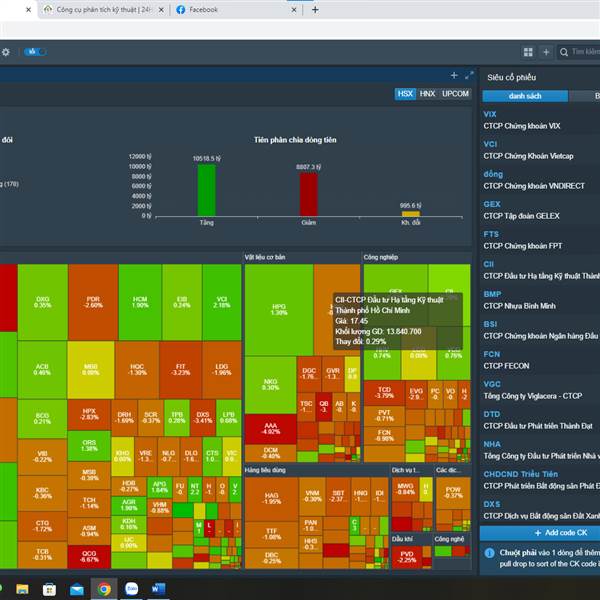Image resolution: width=600 pixels, height=600 pixels.
Task: Click the QCG -6.67% heatmap tile
Action: (x=89, y=557)
